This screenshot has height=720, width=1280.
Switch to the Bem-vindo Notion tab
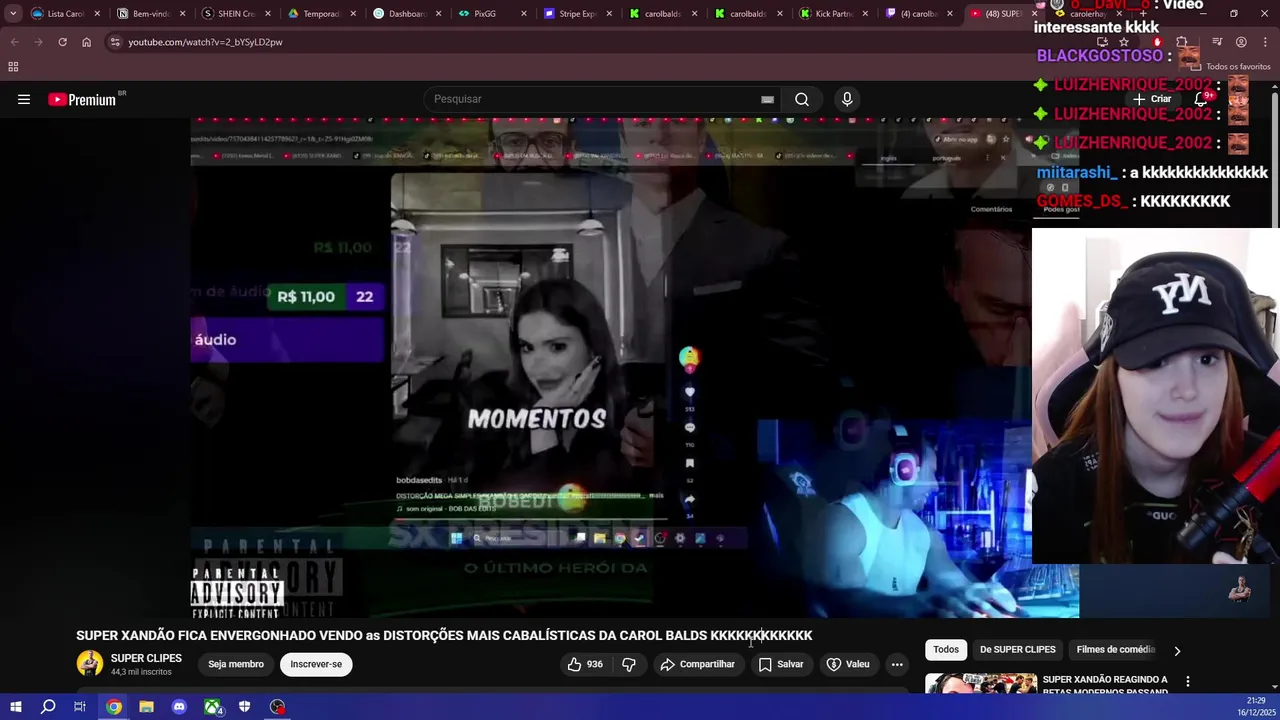click(x=150, y=14)
